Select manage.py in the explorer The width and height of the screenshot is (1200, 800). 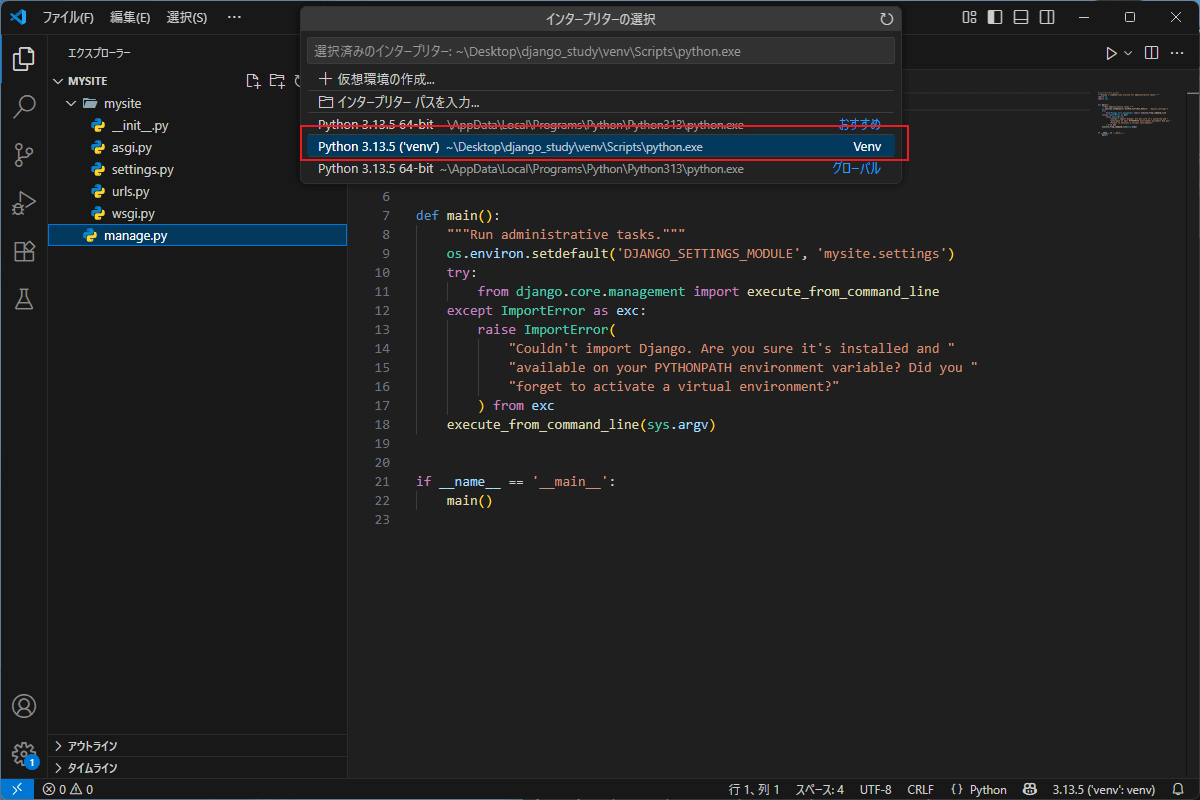197,235
